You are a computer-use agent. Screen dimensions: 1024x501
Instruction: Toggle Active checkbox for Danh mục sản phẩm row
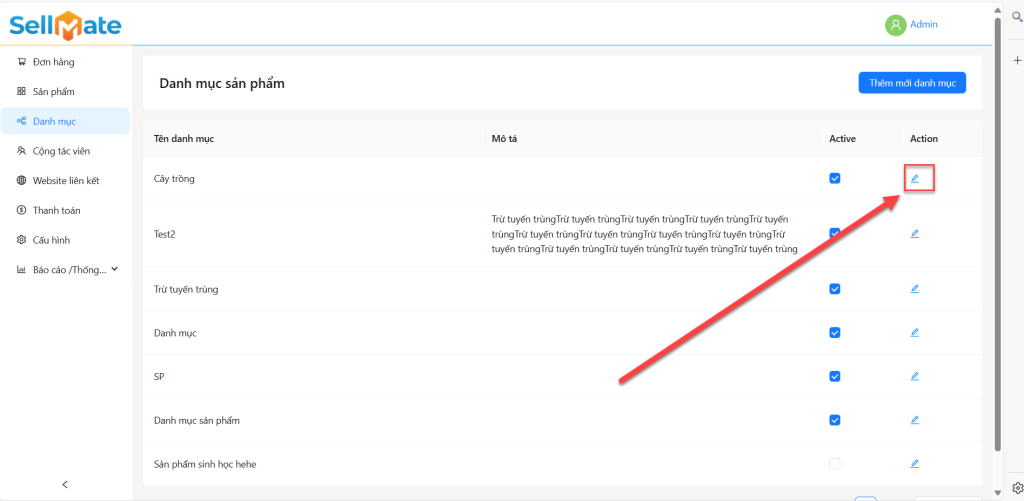tap(835, 420)
